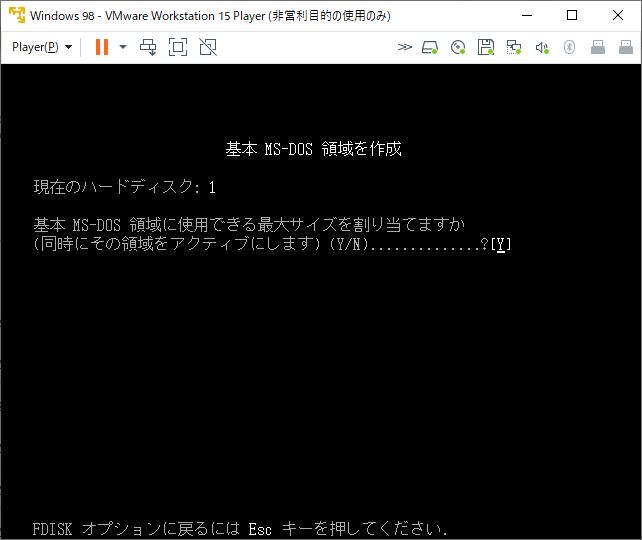Pause the virtual machine
The width and height of the screenshot is (642, 540).
tap(102, 47)
